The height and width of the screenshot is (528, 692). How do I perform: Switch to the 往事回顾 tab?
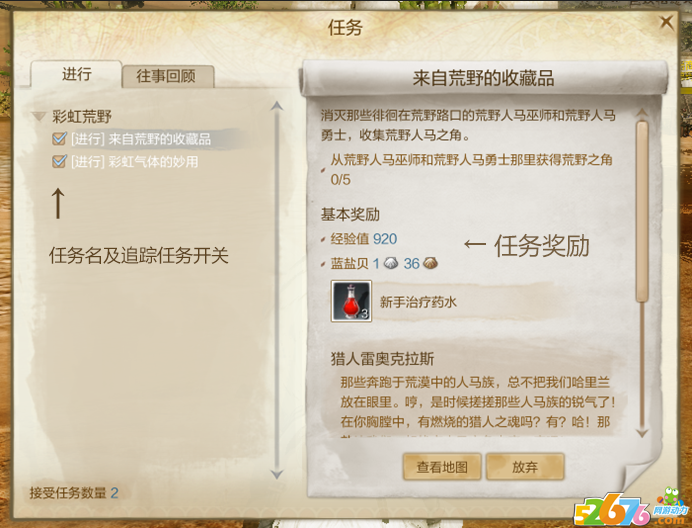click(168, 76)
